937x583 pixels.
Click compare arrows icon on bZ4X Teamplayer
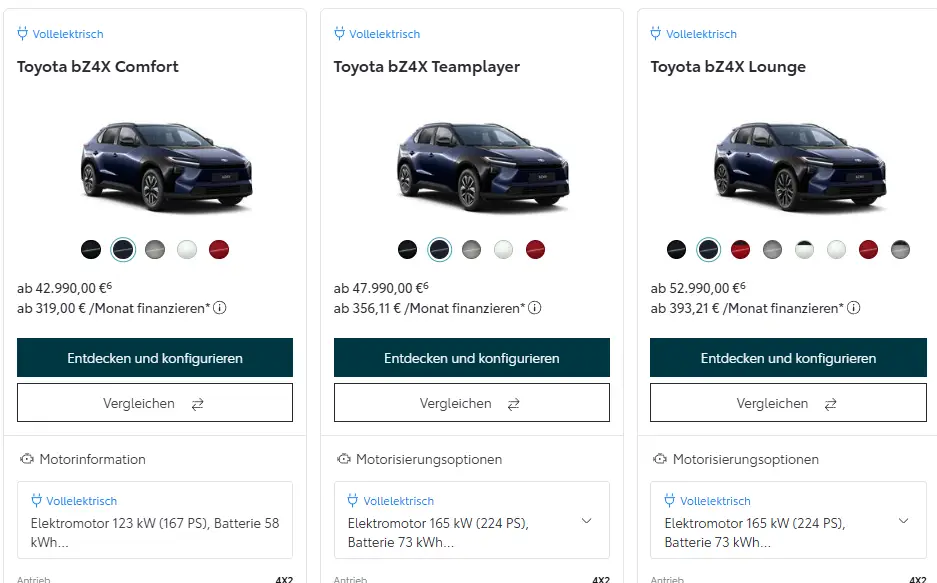[x=514, y=404]
